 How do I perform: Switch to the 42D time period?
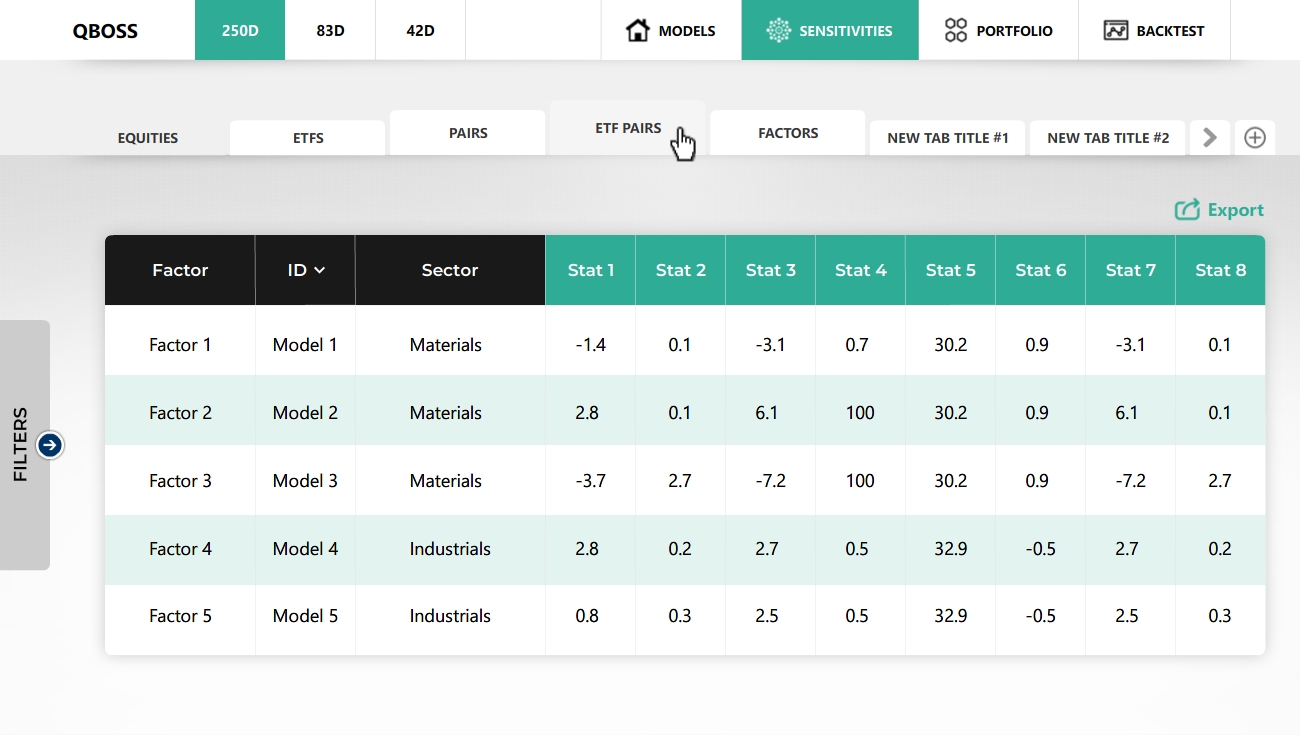tap(420, 30)
